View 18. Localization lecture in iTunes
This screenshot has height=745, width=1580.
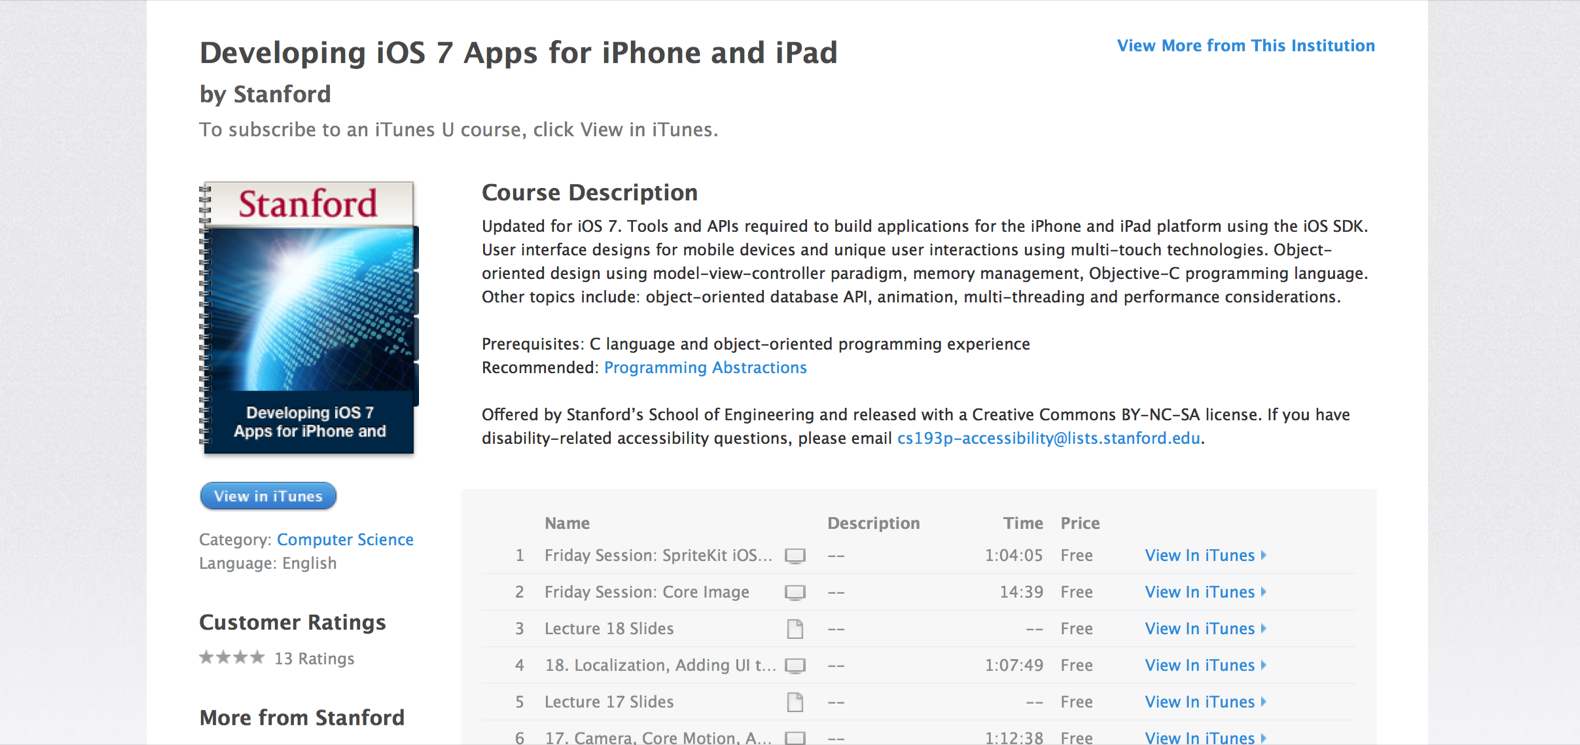[1200, 665]
